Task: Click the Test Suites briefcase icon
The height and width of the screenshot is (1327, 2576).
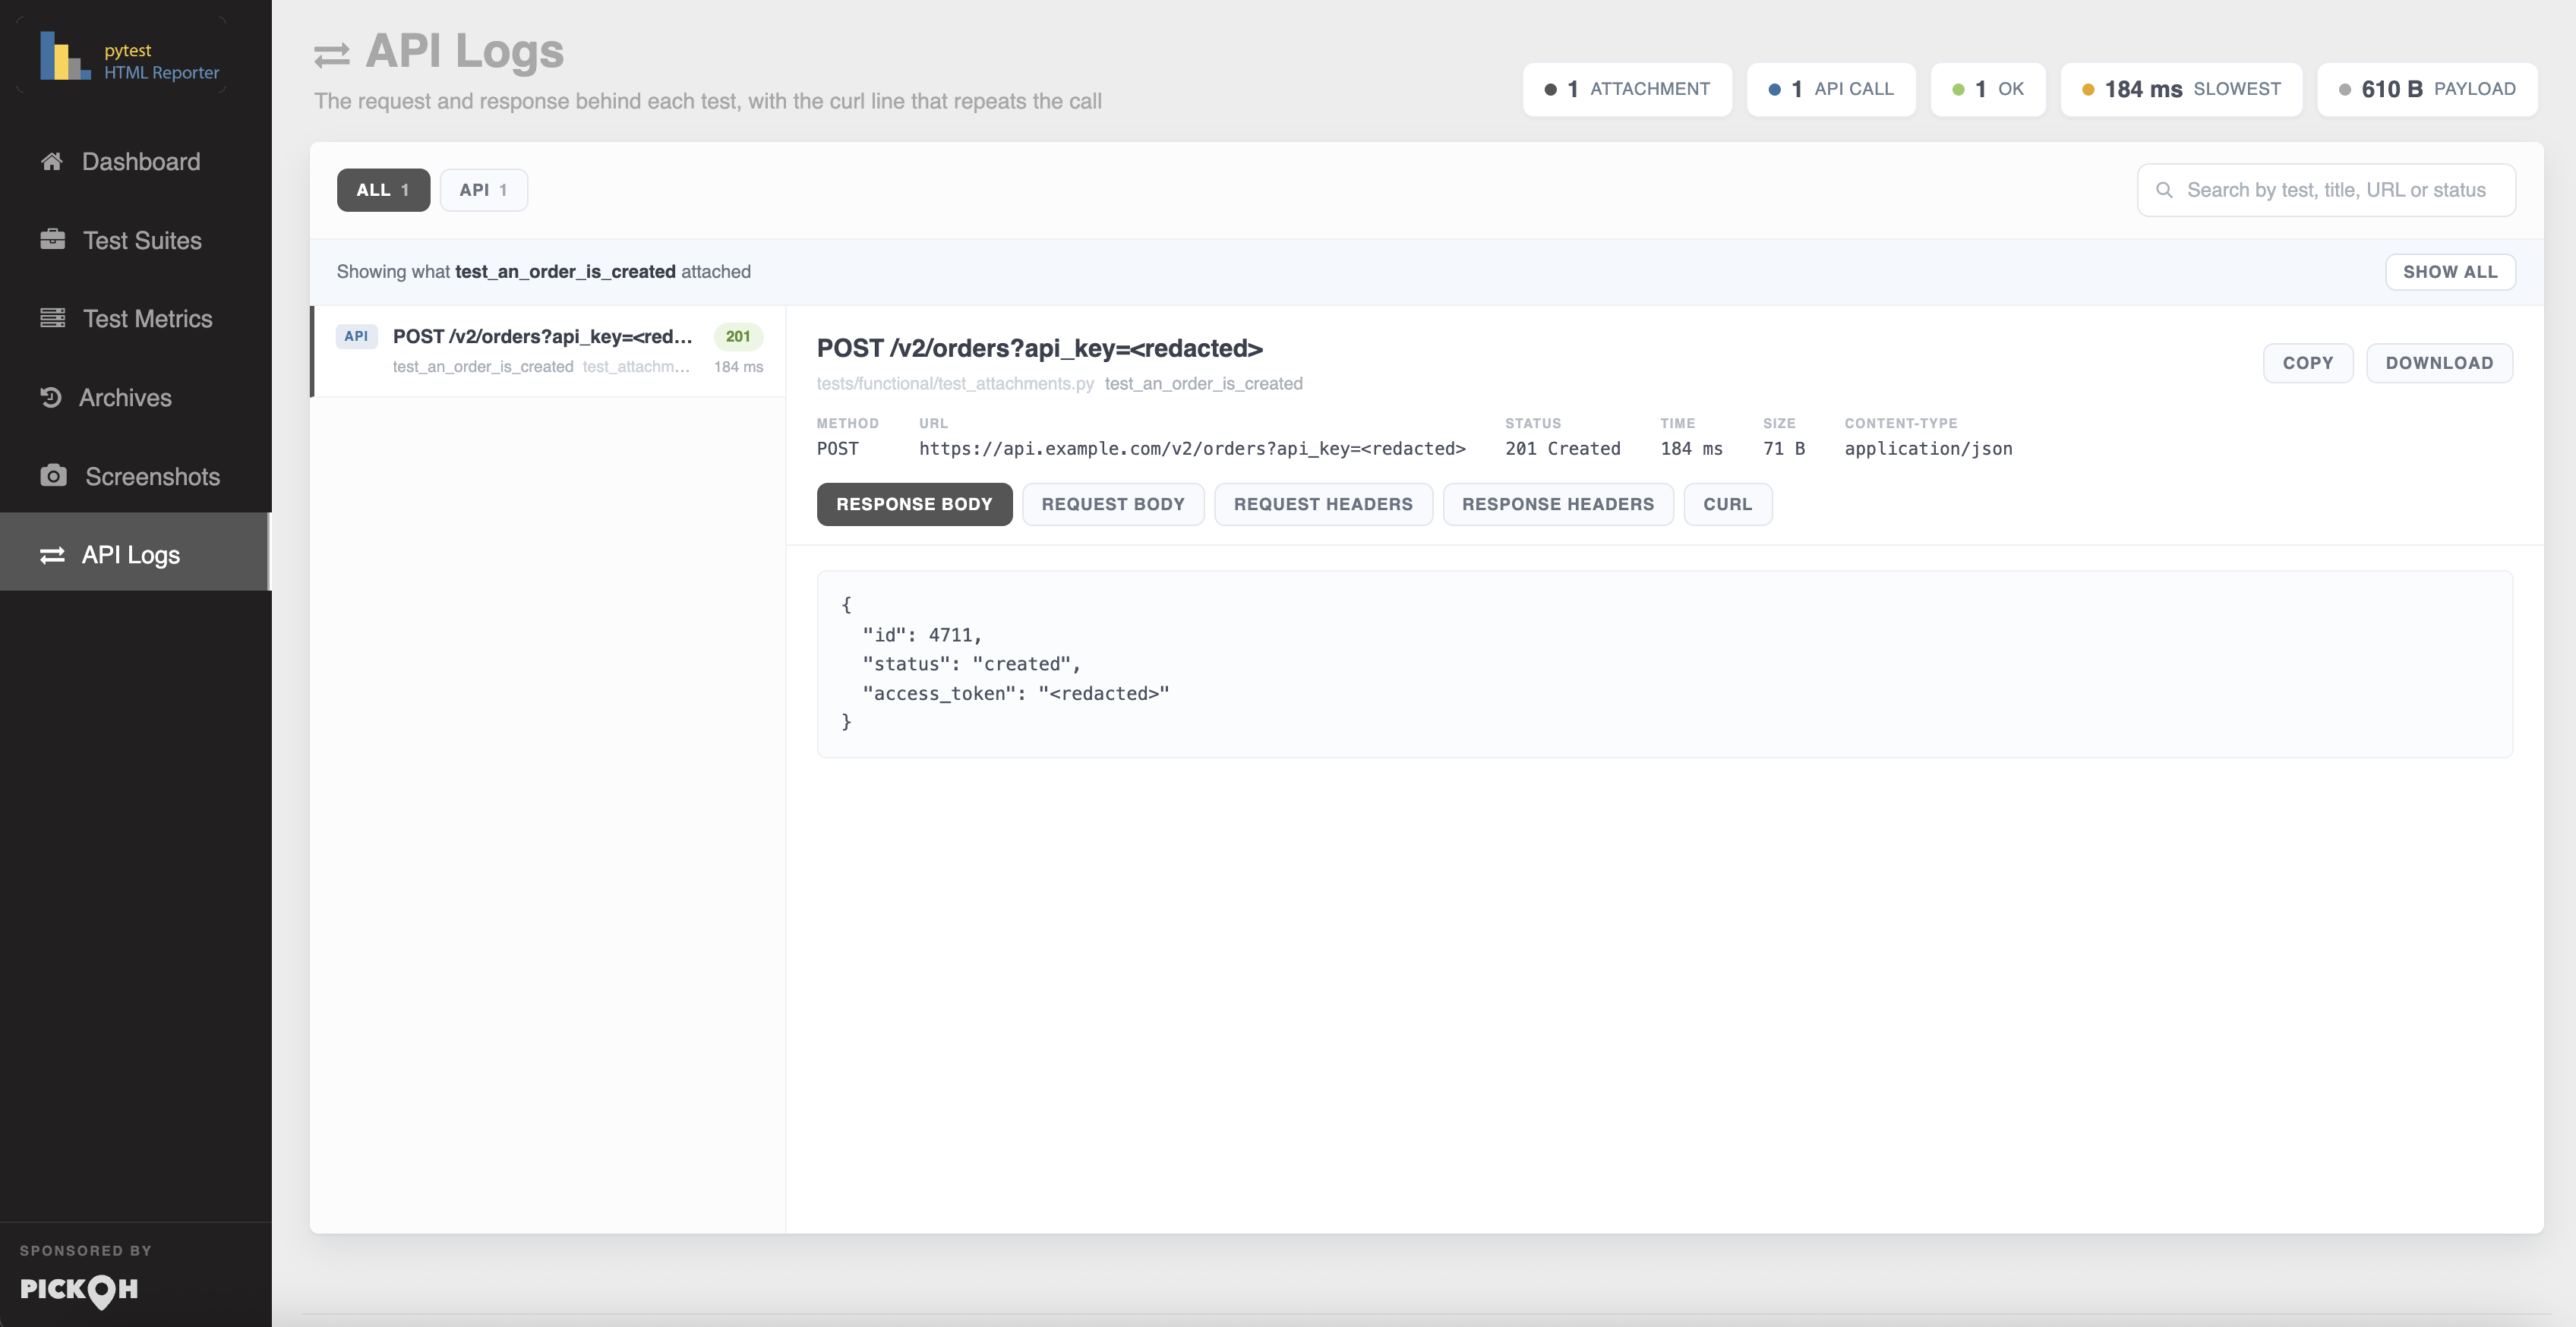Action: pyautogui.click(x=52, y=240)
